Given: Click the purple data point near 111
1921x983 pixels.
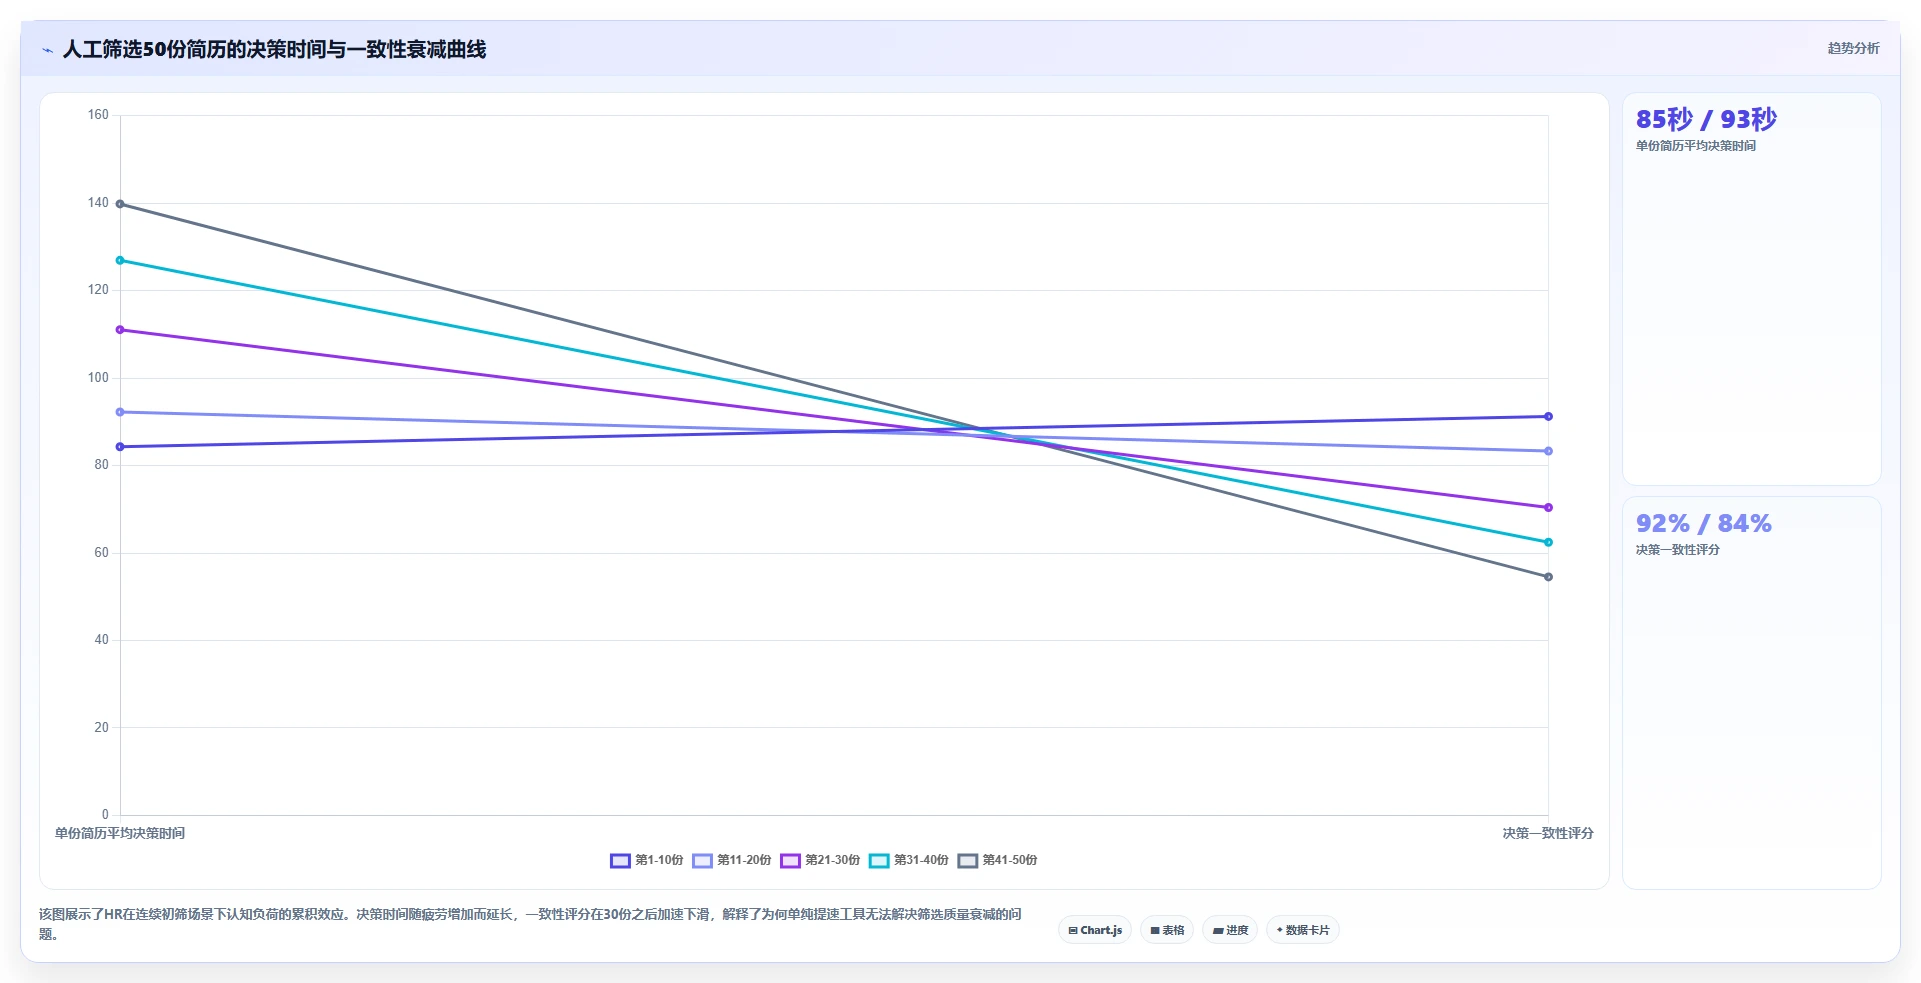Looking at the screenshot, I should click(120, 330).
